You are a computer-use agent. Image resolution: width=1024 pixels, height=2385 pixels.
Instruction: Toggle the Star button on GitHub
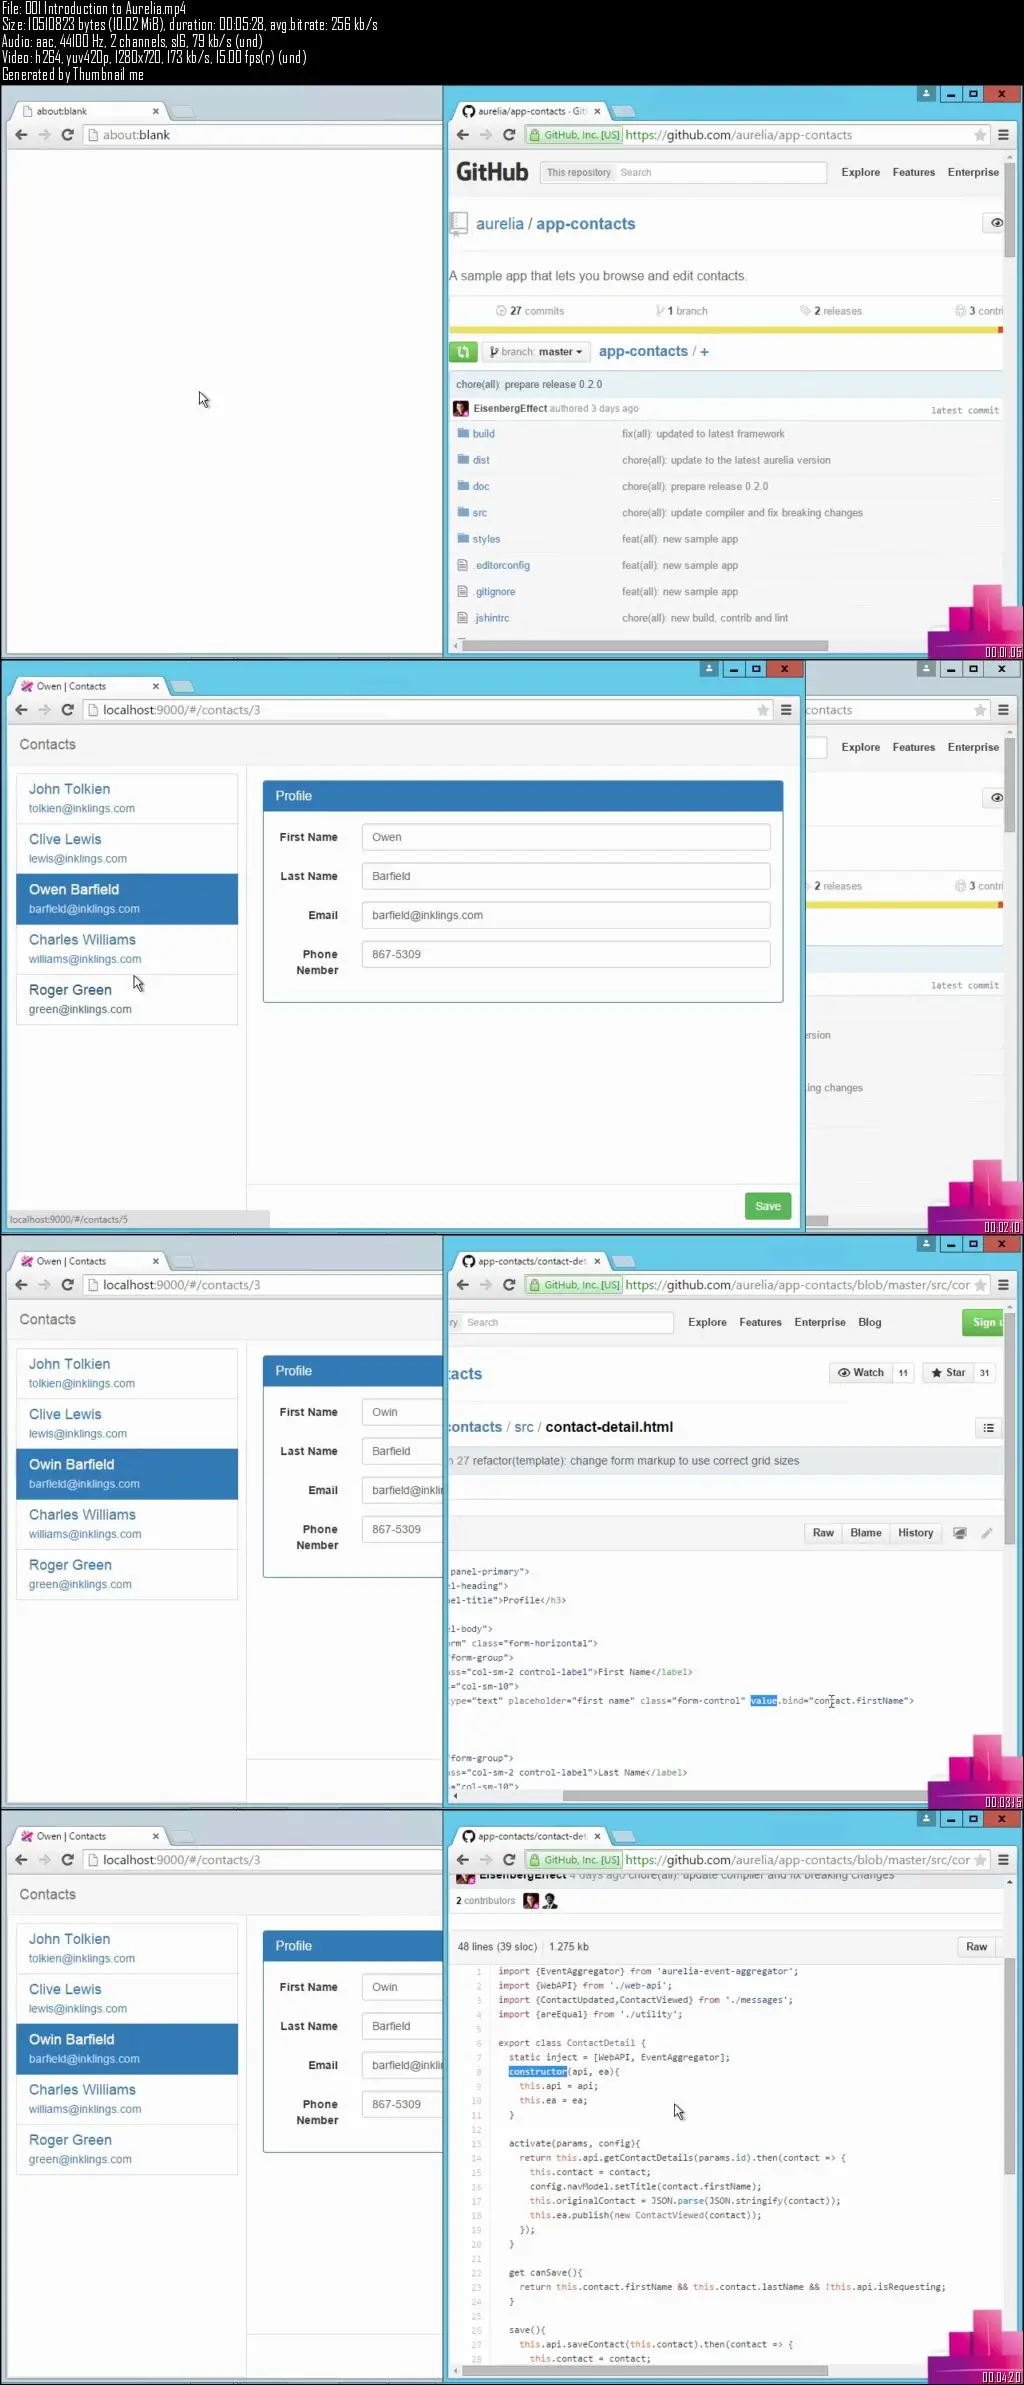(948, 1373)
